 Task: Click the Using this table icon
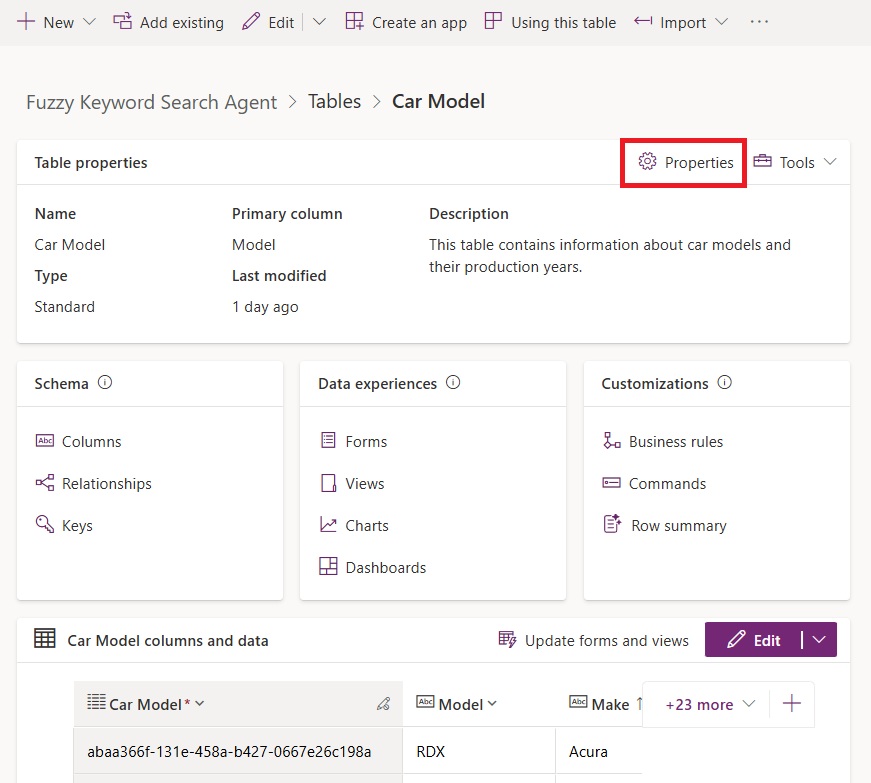click(493, 21)
